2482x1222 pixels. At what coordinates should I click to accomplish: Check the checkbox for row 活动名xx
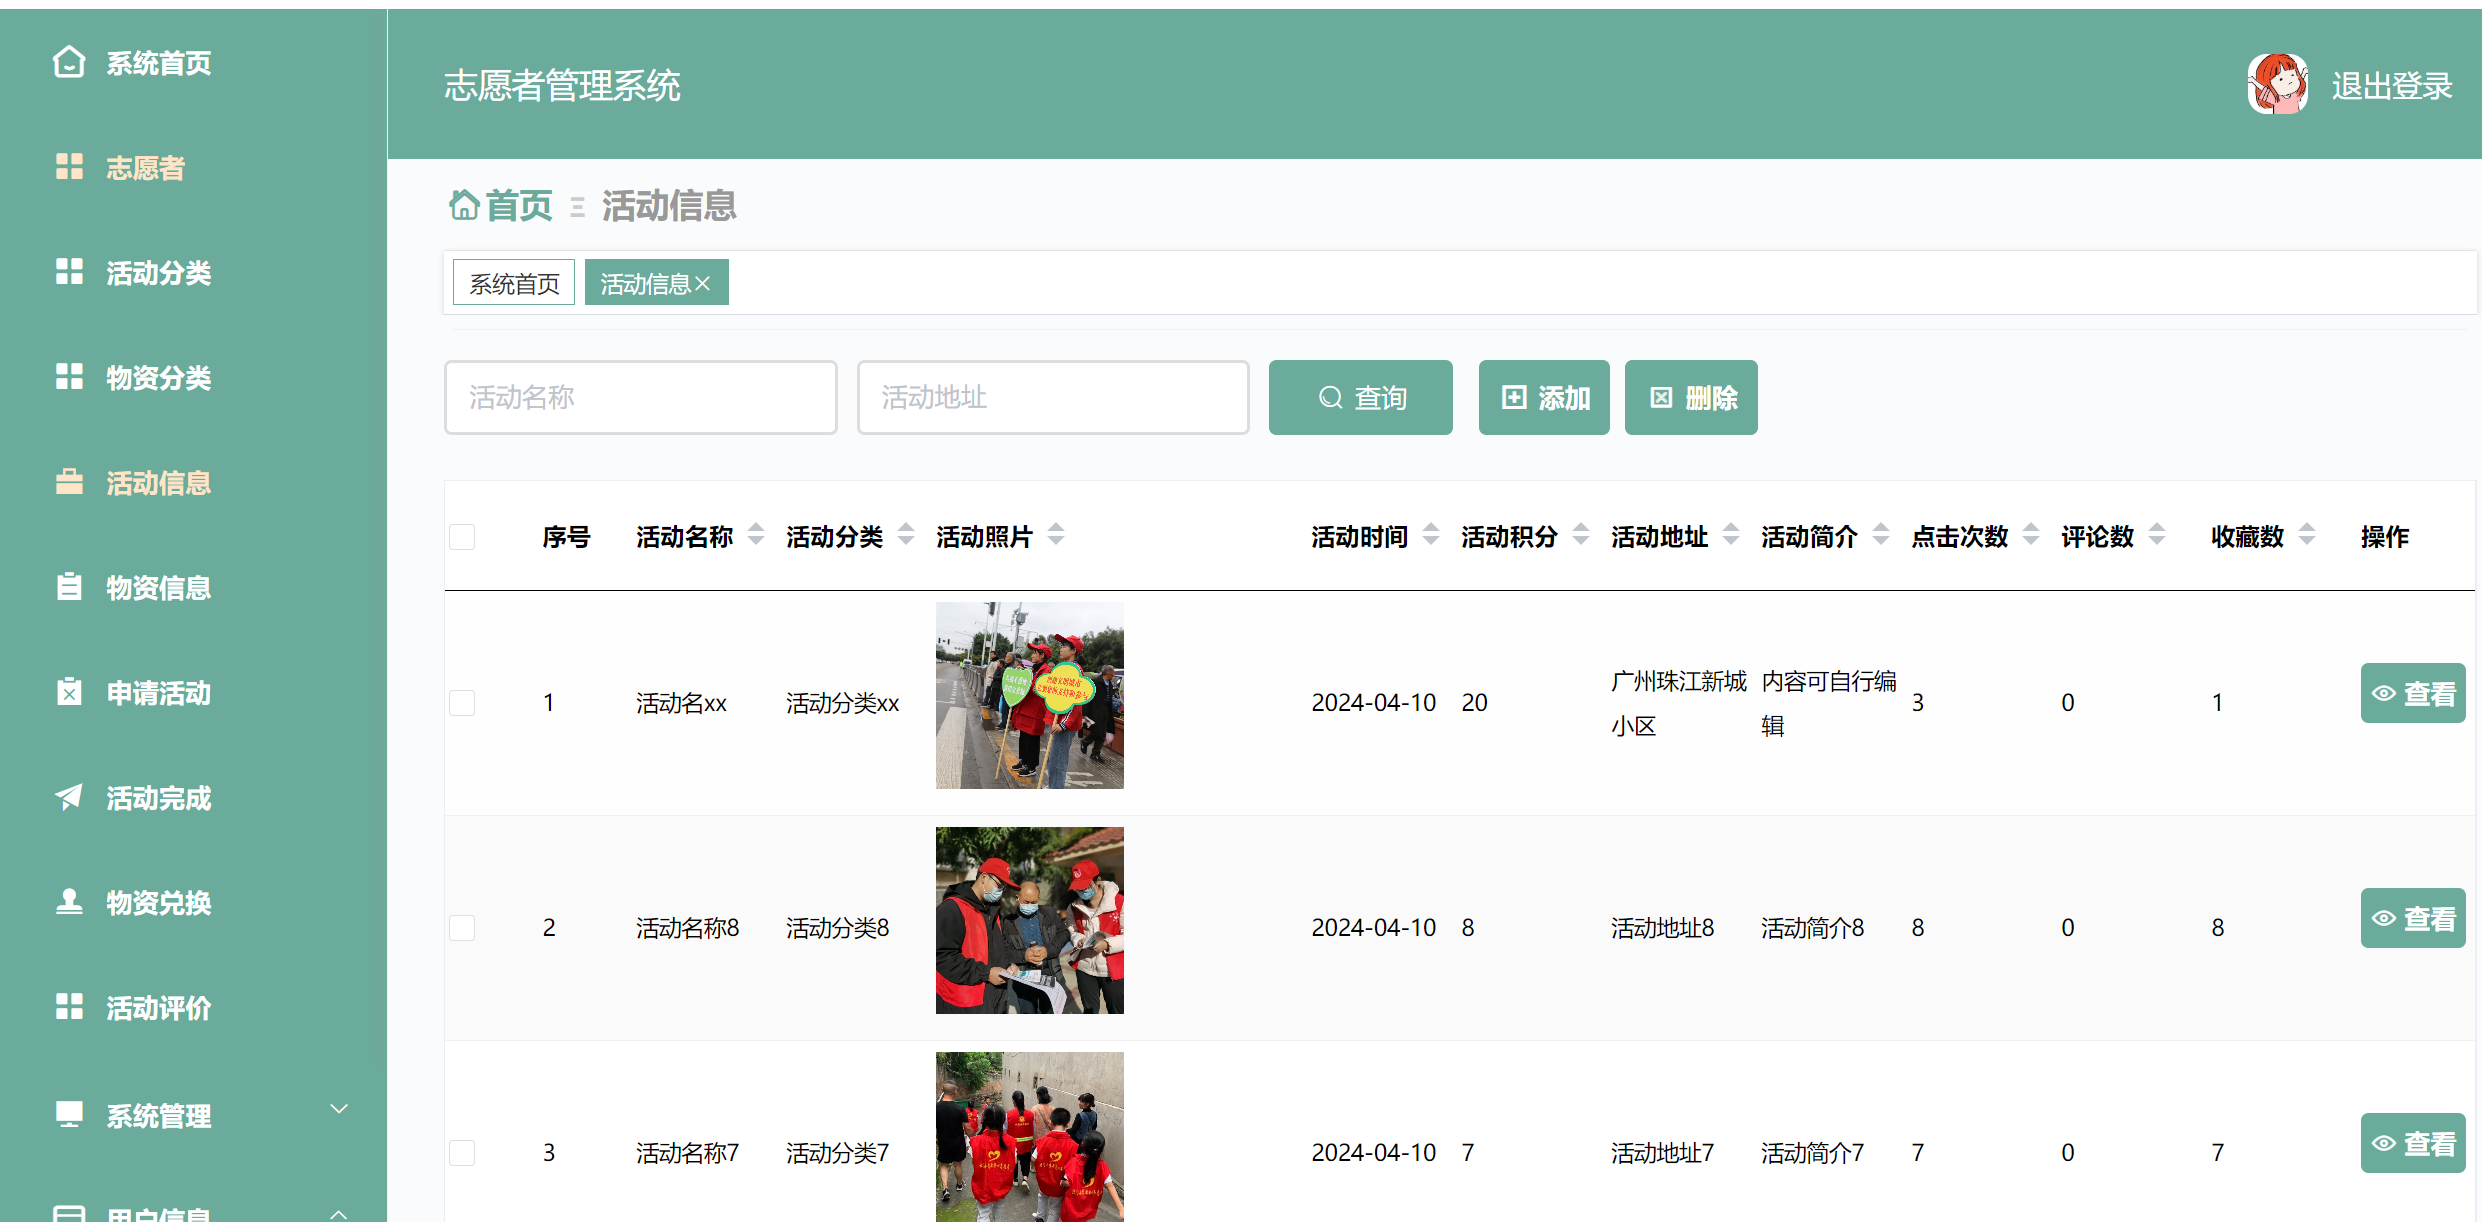pyautogui.click(x=462, y=703)
